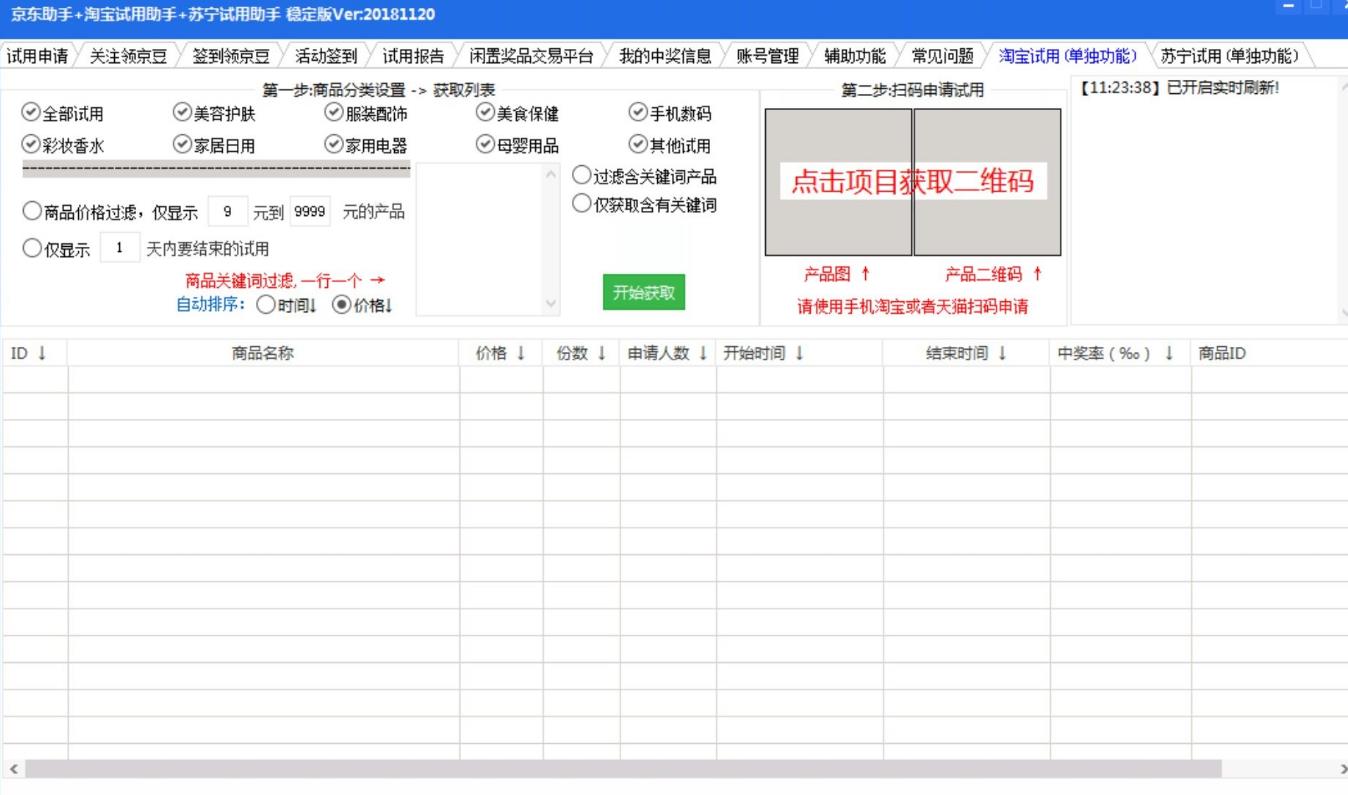The width and height of the screenshot is (1348, 795).
Task: Click the horizontal scrollbar left arrow
Action: pyautogui.click(x=13, y=769)
